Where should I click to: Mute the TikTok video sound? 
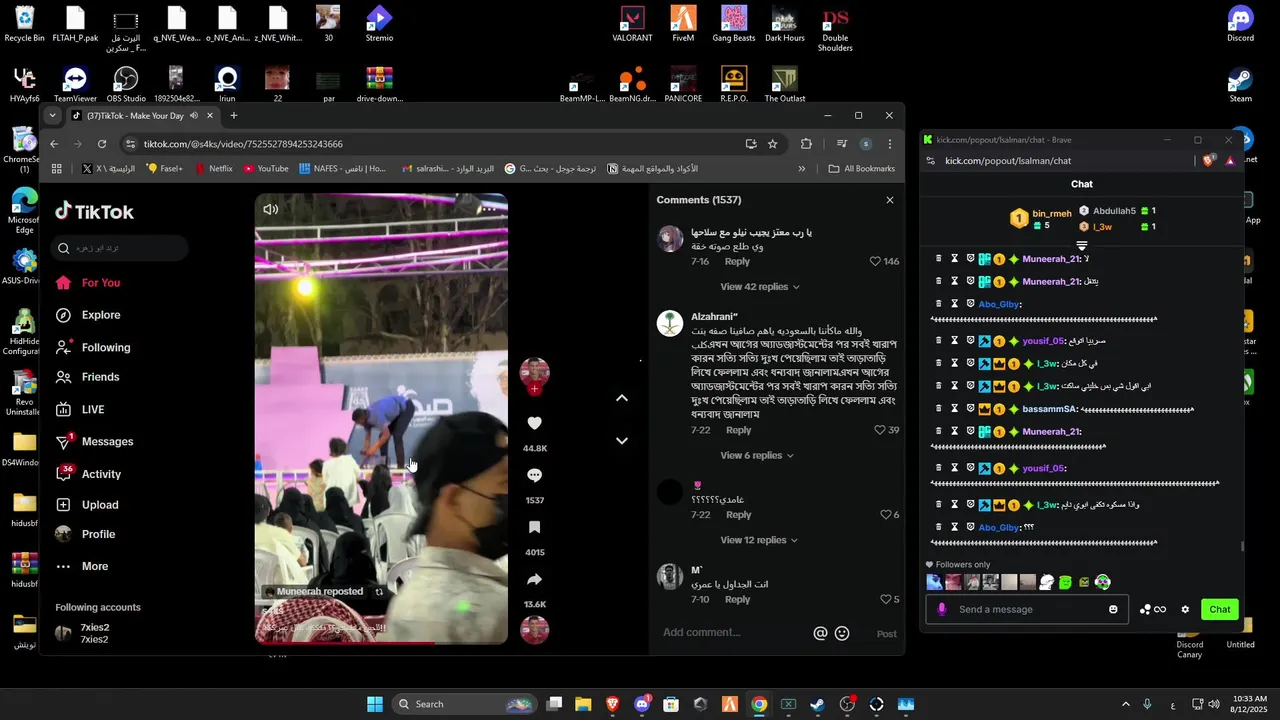(270, 209)
